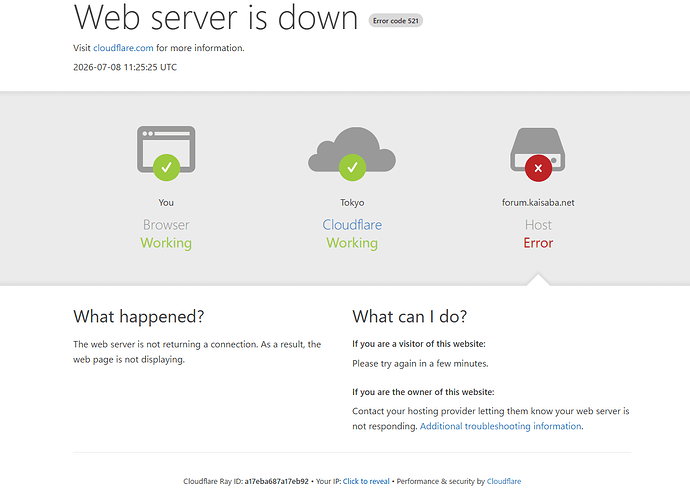The image size is (690, 488).
Task: Click the Cloudflare cloud icon
Action: pos(352,150)
